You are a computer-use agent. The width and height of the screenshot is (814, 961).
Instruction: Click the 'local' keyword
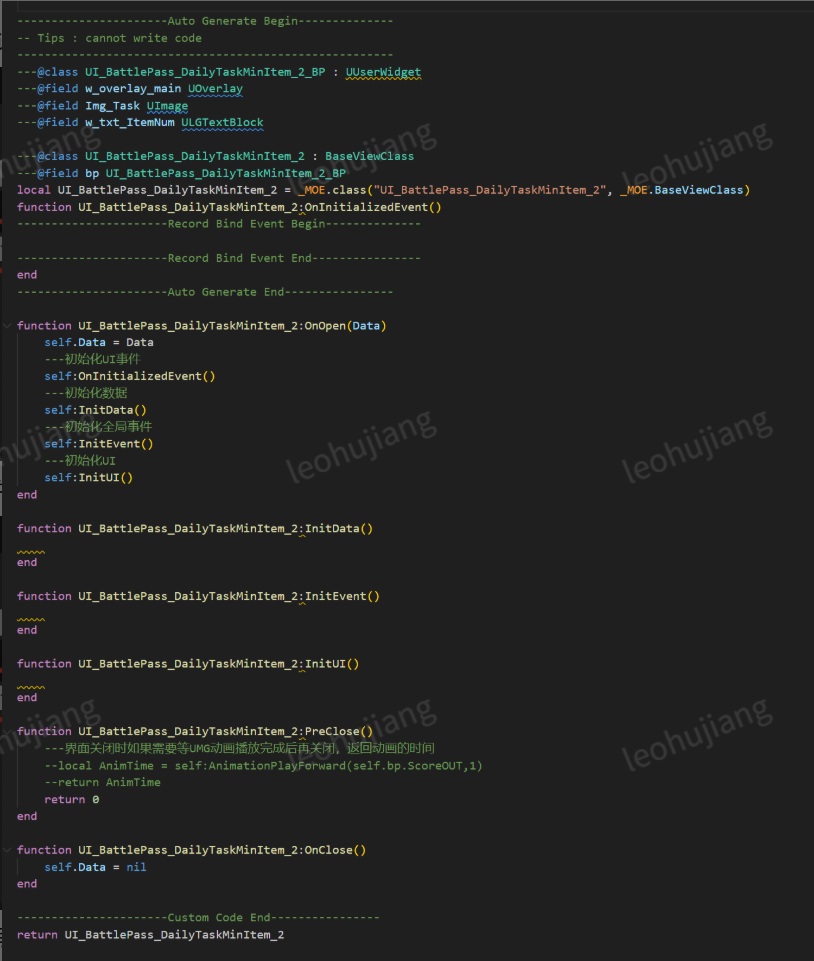click(34, 190)
